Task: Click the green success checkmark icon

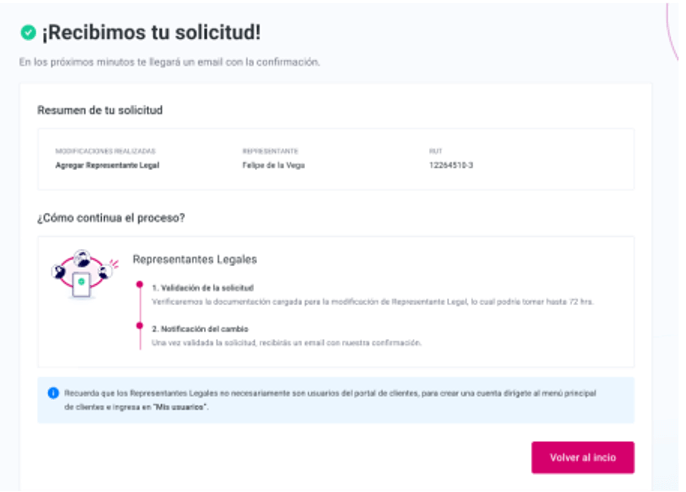Action: (28, 32)
